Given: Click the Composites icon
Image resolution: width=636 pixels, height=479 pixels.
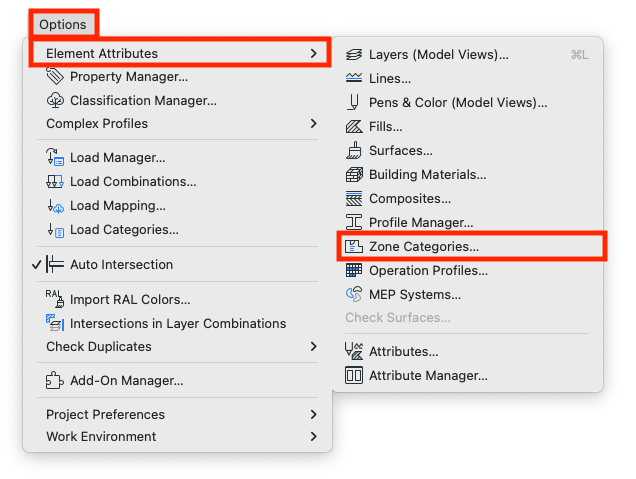Looking at the screenshot, I should coord(354,198).
